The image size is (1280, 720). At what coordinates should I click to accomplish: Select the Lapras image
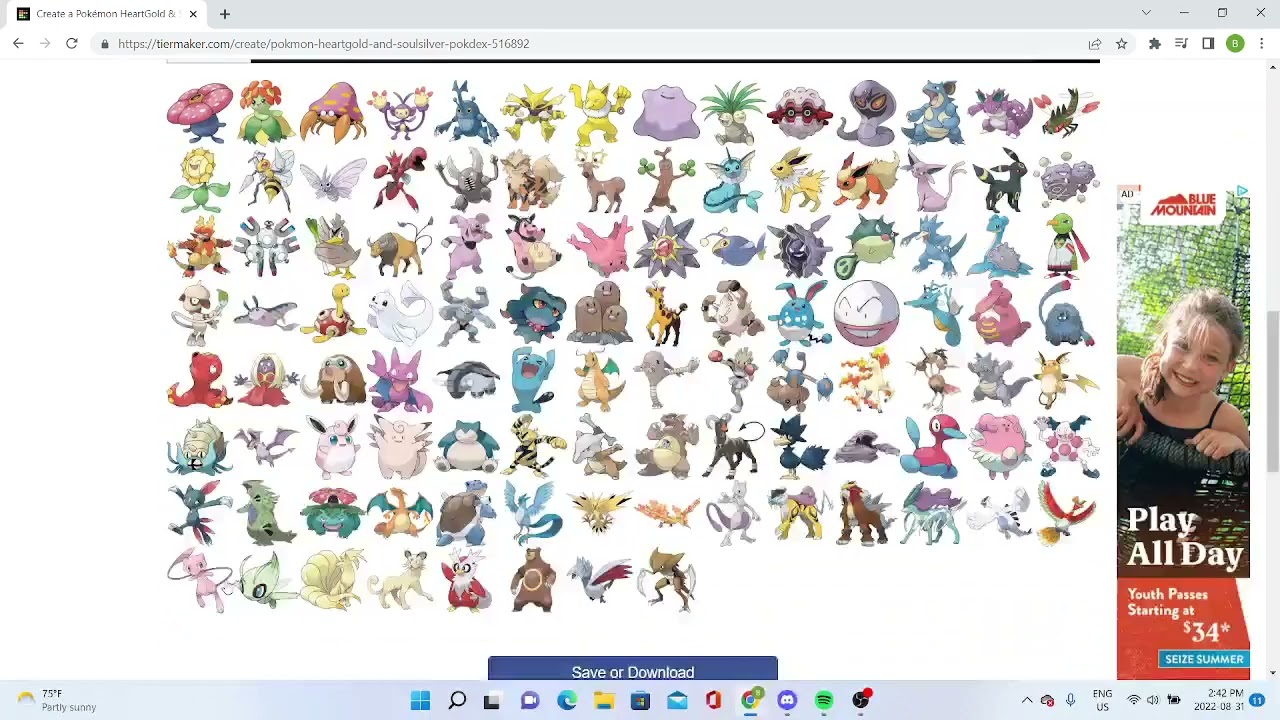pyautogui.click(x=1000, y=246)
